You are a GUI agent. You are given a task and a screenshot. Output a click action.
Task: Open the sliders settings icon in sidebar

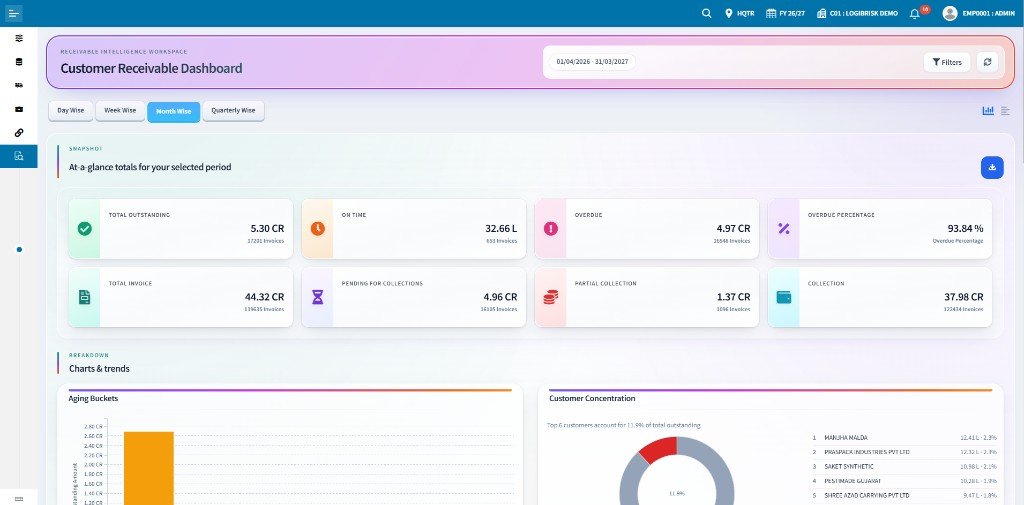tap(19, 39)
